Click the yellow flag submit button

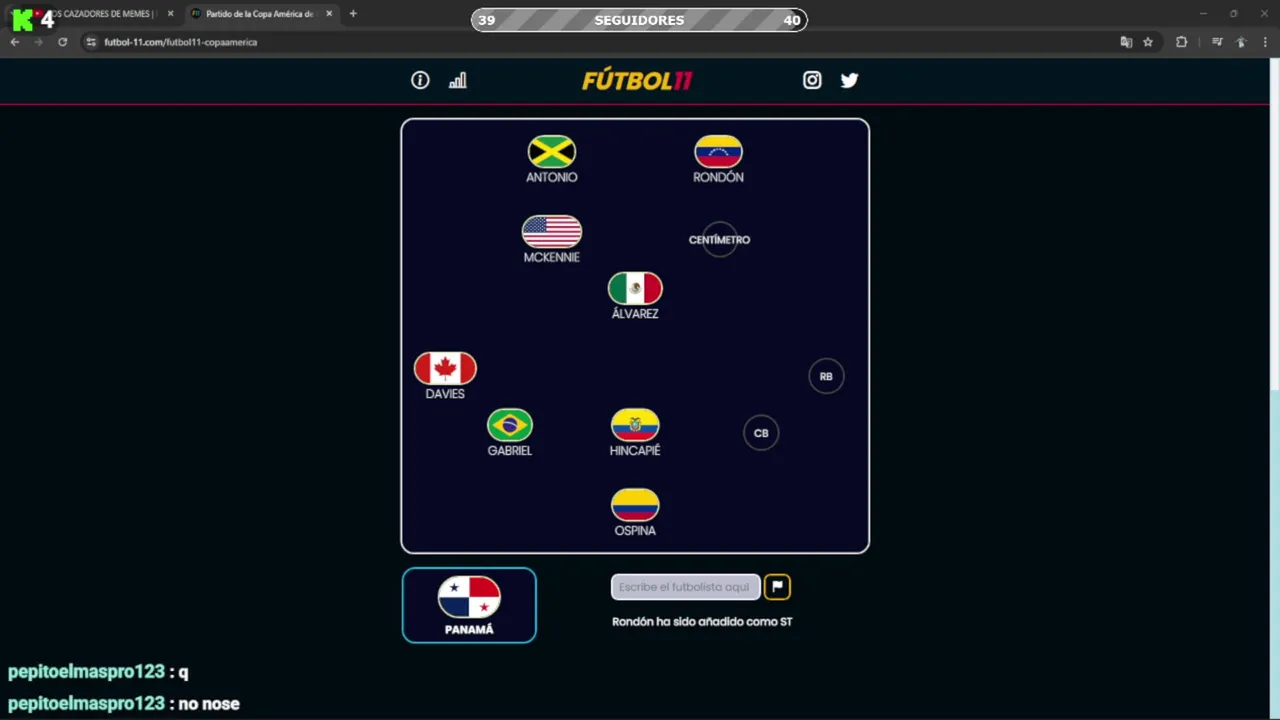777,587
